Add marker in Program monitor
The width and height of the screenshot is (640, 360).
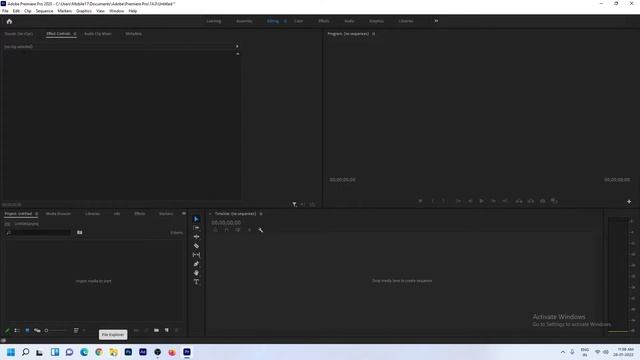click(x=420, y=201)
